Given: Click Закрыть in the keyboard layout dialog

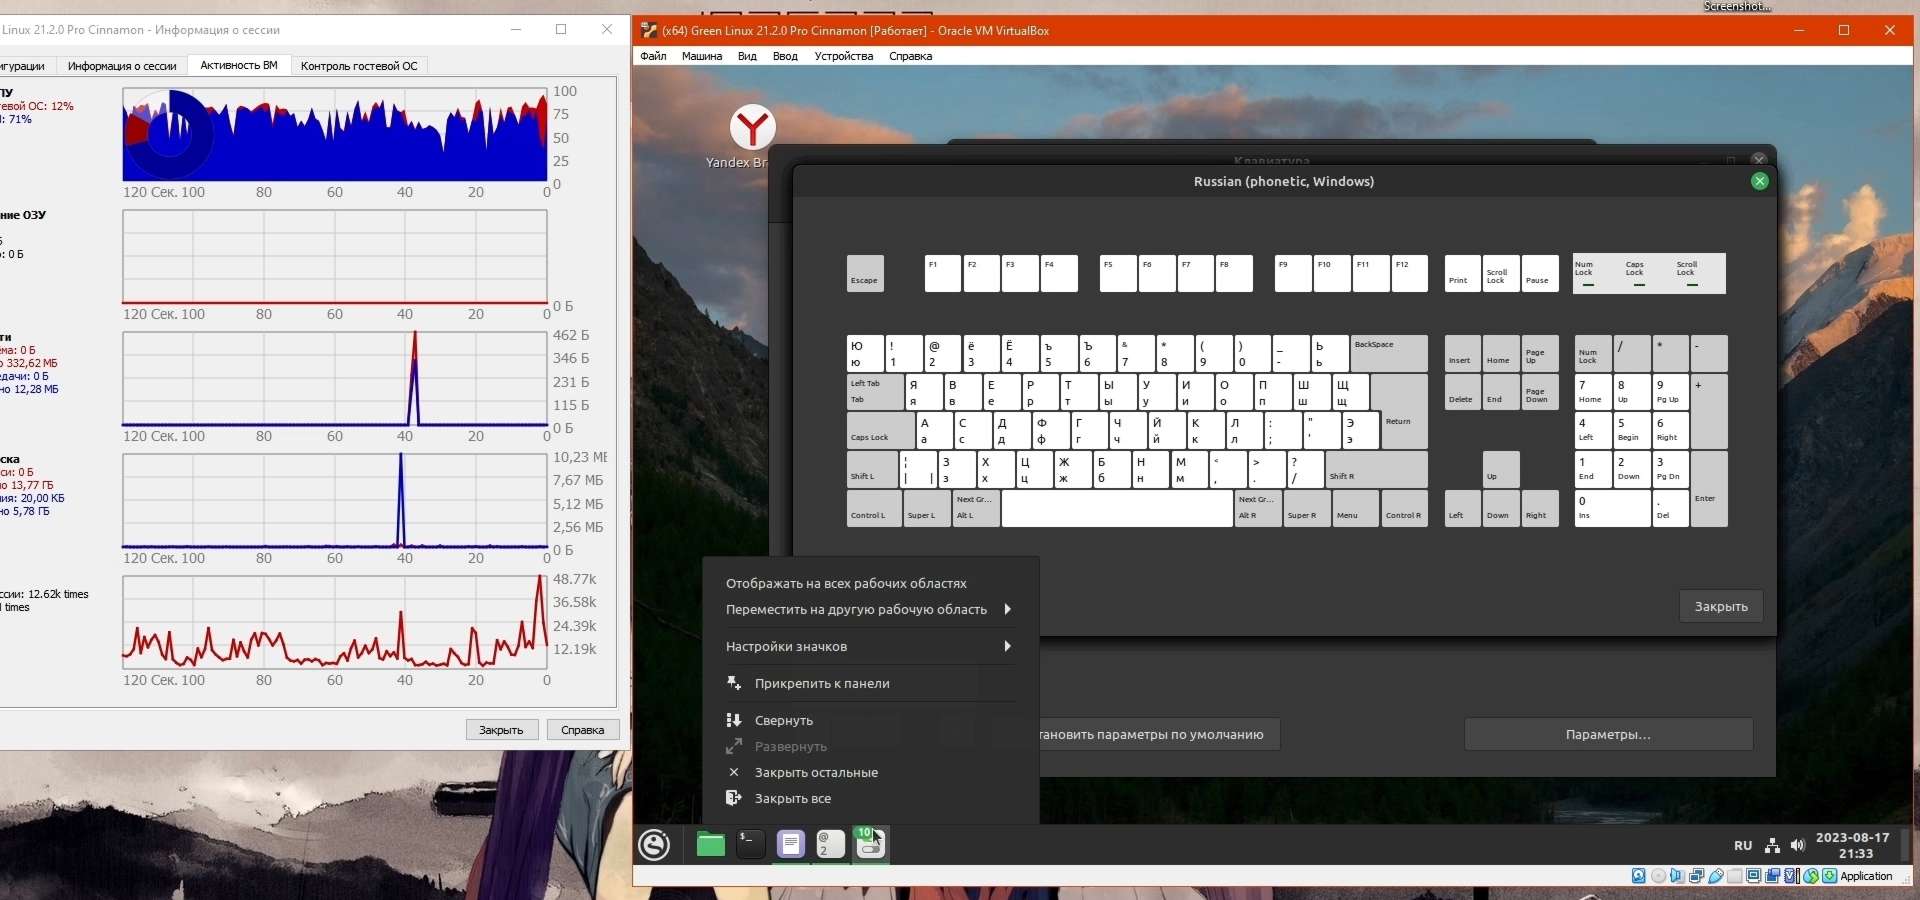Looking at the screenshot, I should pos(1721,606).
